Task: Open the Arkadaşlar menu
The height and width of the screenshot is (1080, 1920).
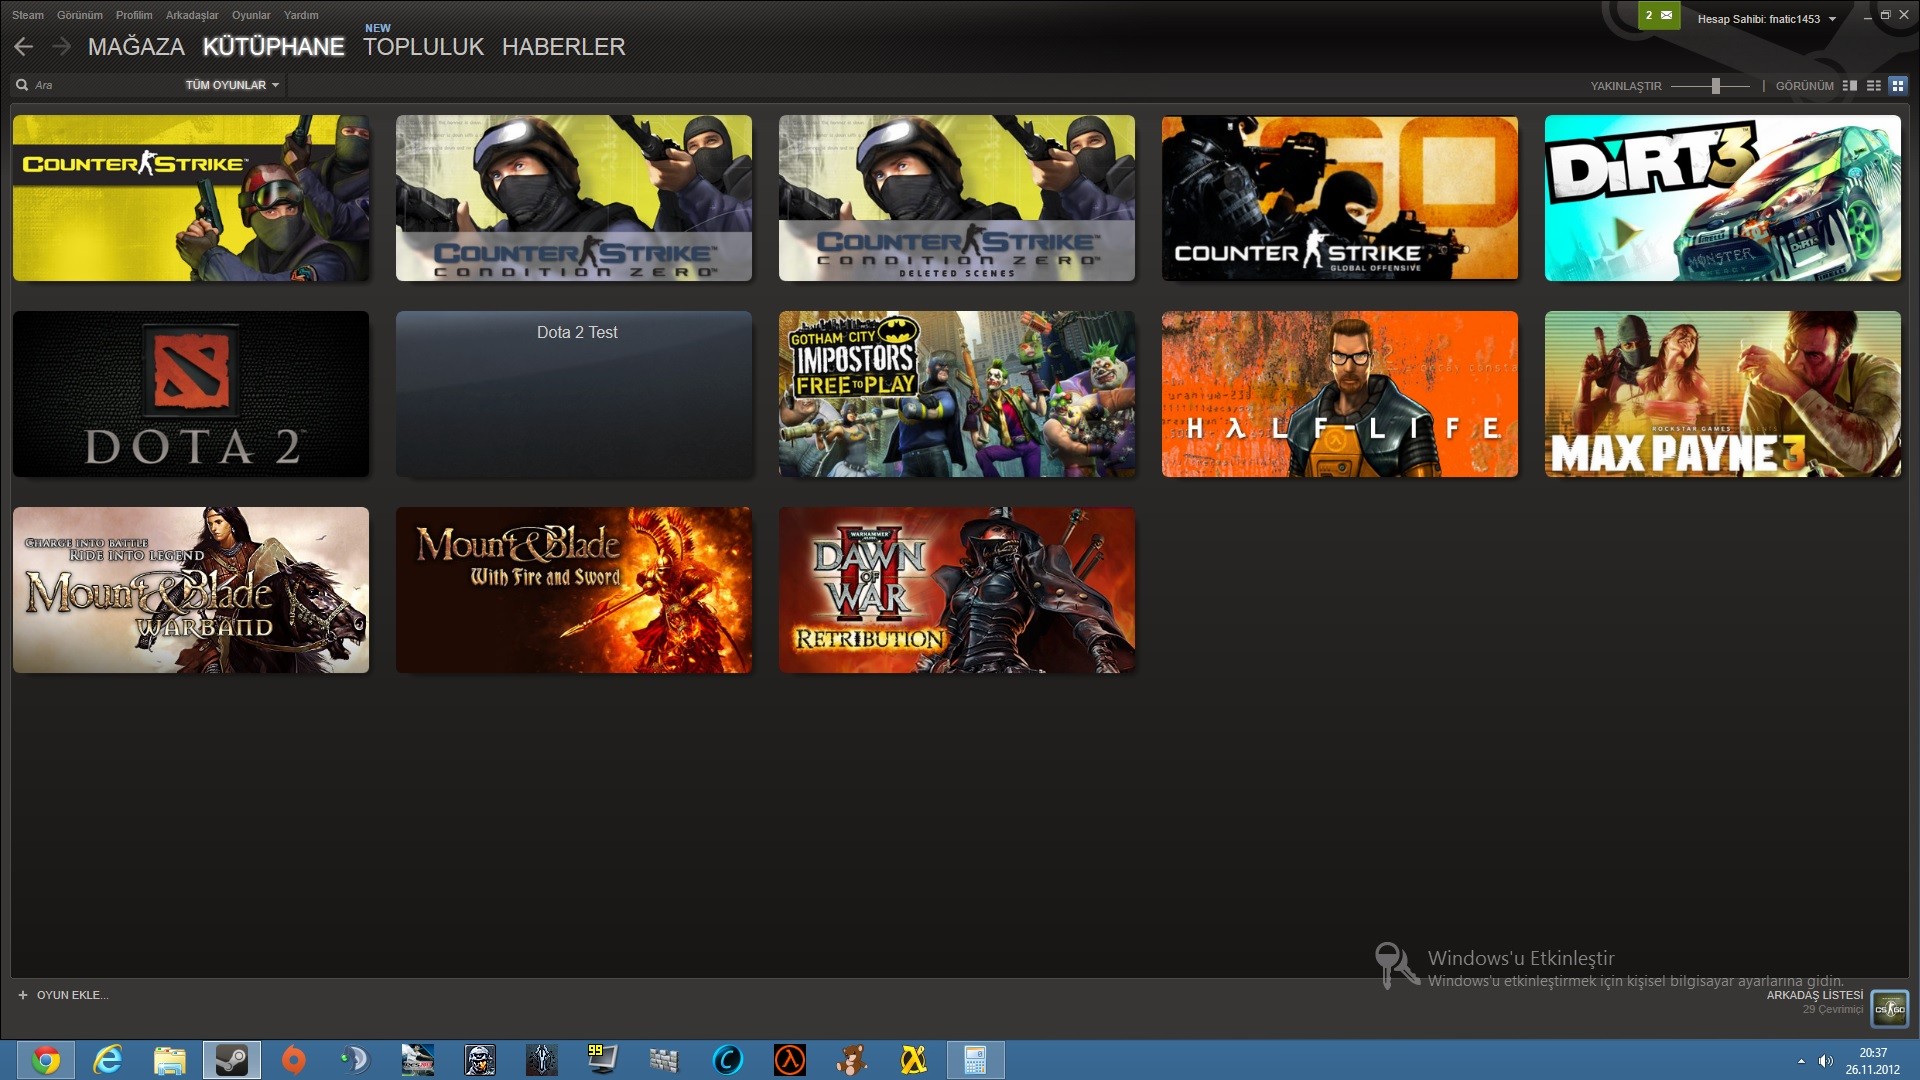Action: pos(192,15)
